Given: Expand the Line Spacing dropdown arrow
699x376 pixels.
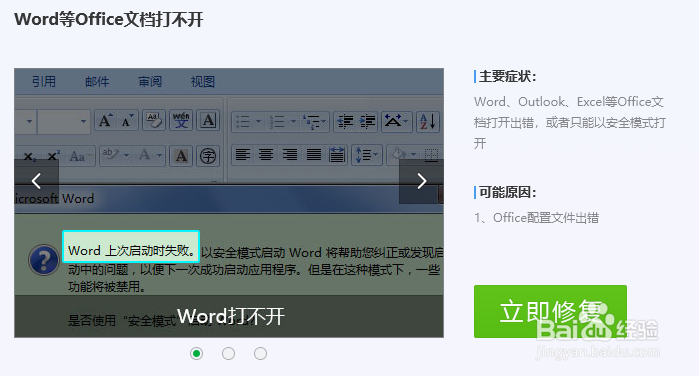Looking at the screenshot, I should pos(375,155).
